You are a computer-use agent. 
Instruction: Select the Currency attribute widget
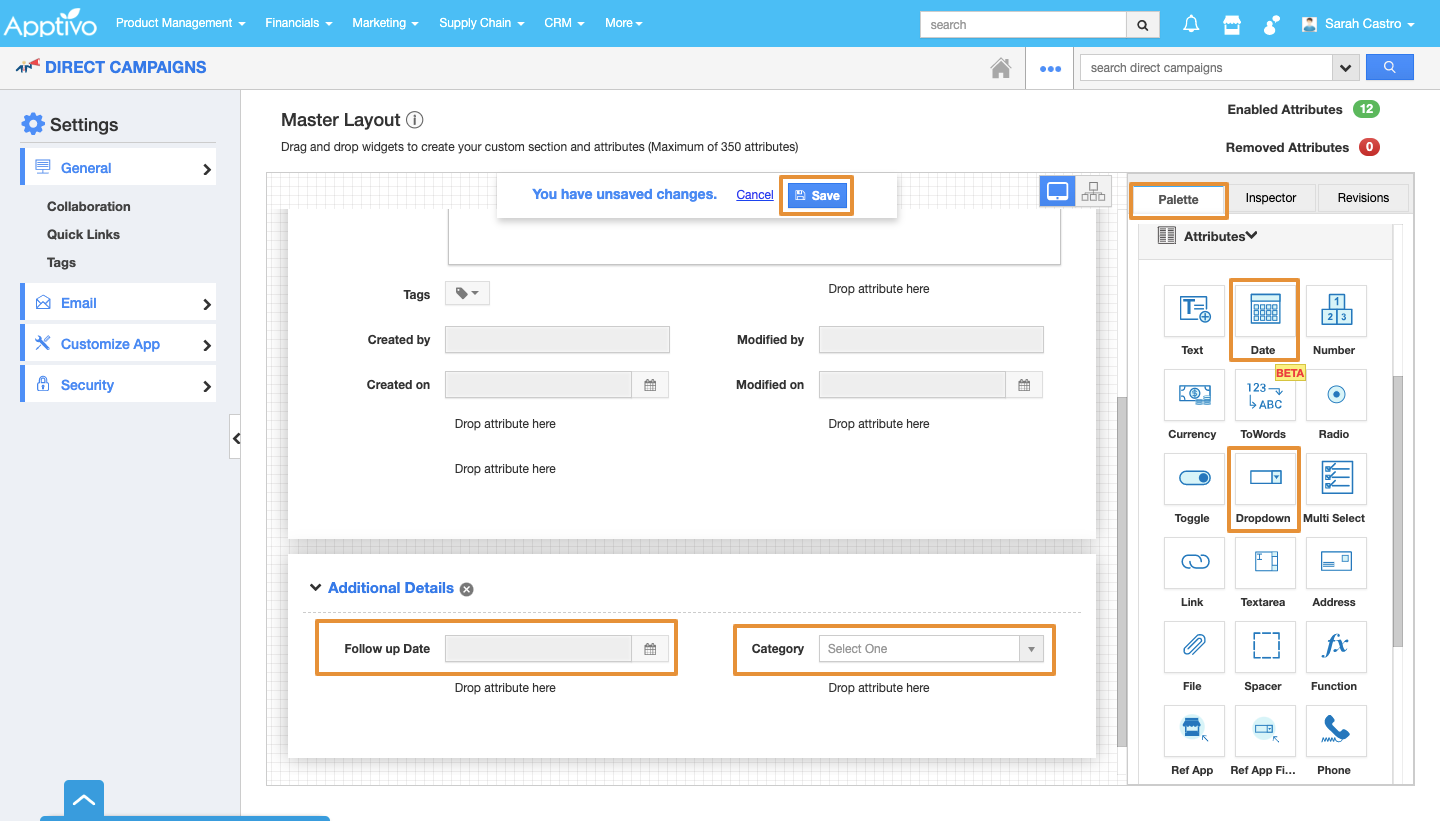pos(1193,395)
